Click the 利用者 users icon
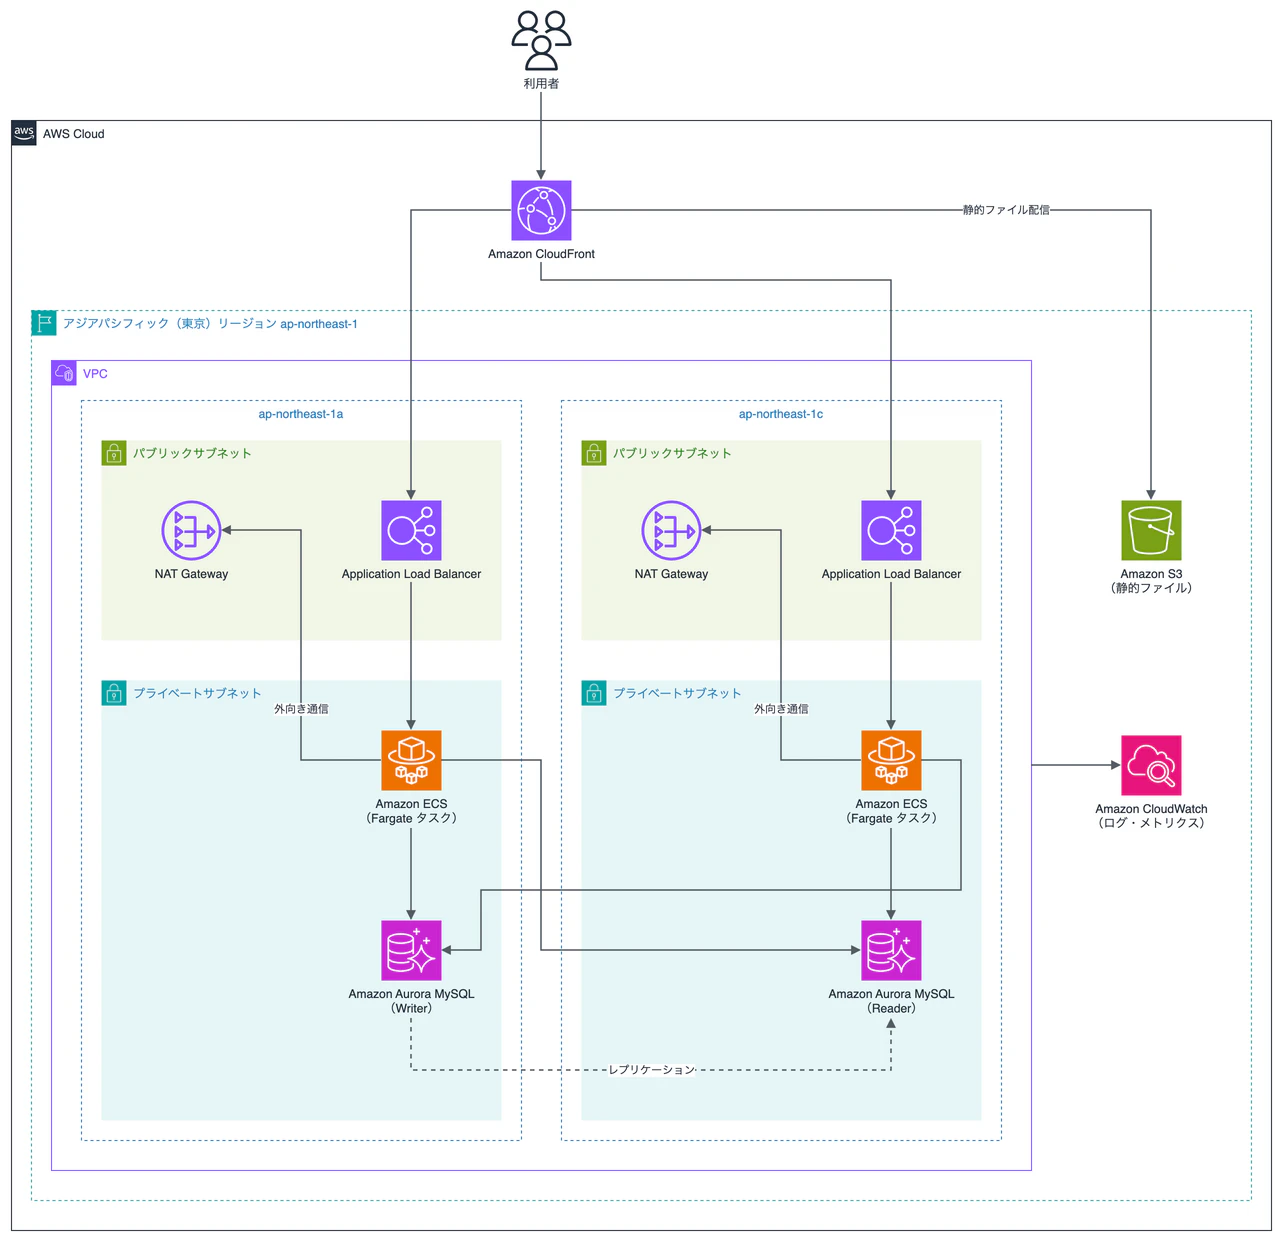 click(541, 40)
